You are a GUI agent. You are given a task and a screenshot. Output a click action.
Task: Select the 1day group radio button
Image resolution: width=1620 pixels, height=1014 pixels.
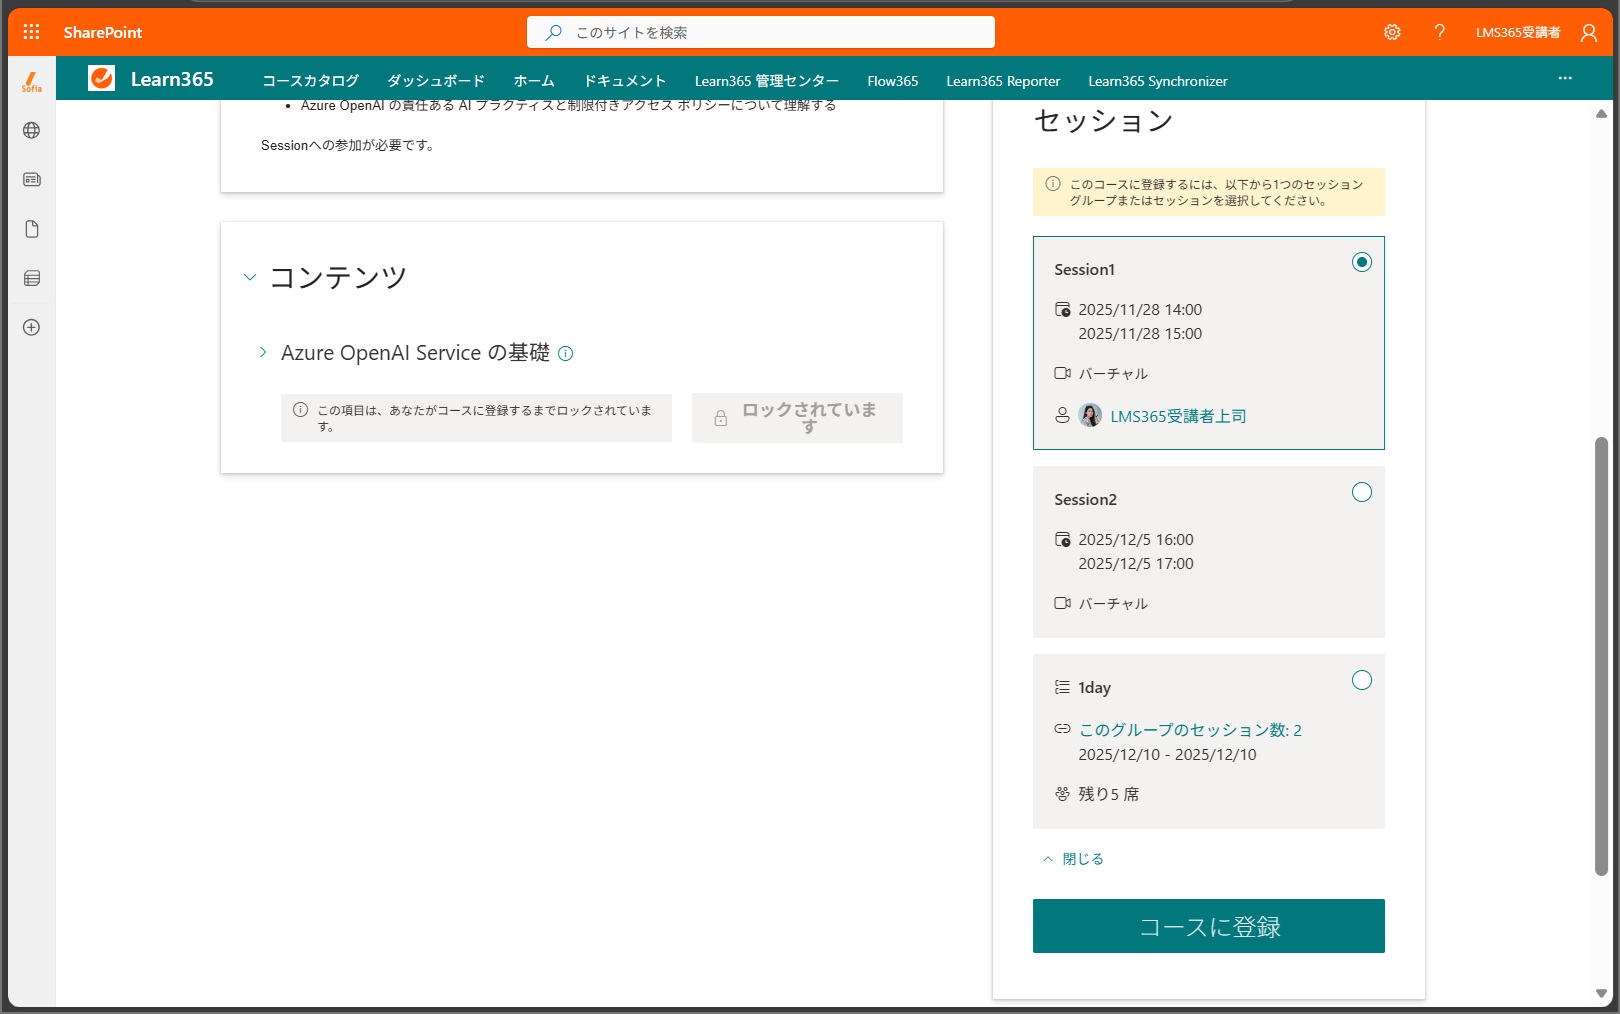pyautogui.click(x=1362, y=680)
